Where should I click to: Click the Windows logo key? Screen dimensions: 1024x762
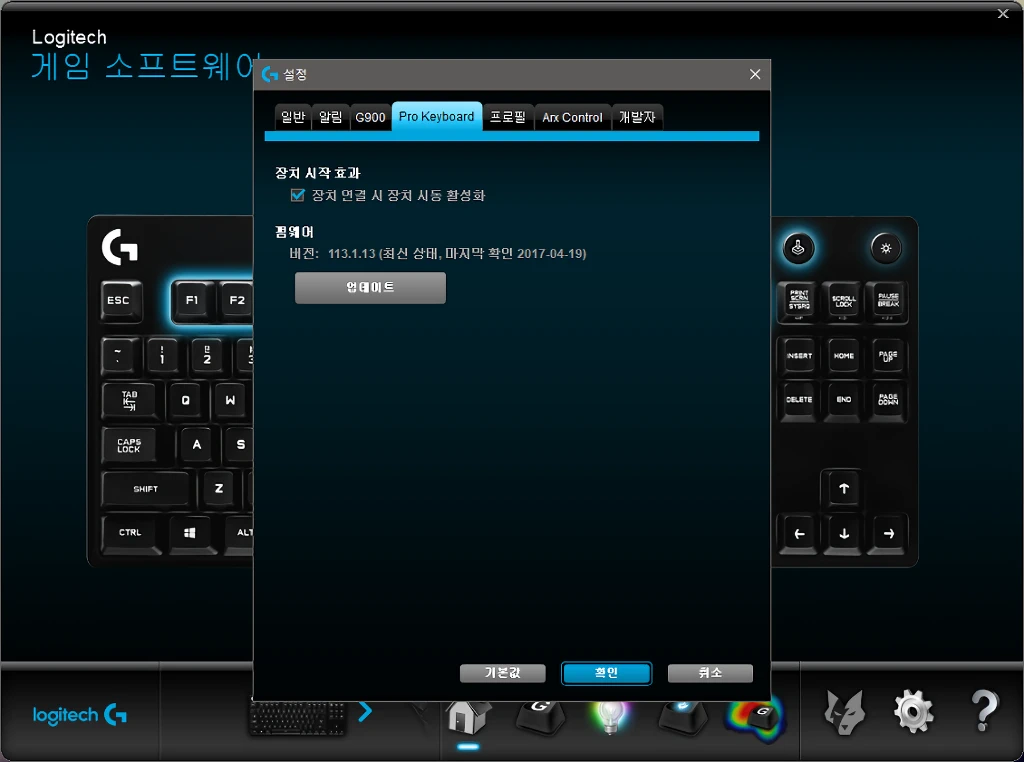point(191,533)
